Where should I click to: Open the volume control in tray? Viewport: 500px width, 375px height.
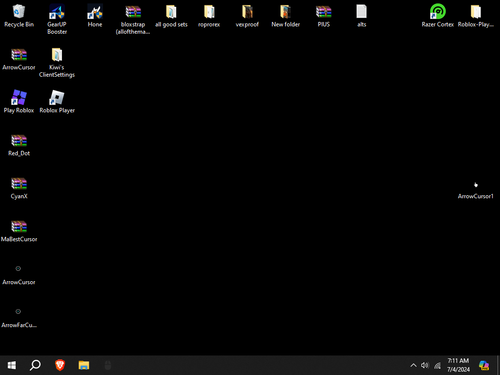pos(425,365)
